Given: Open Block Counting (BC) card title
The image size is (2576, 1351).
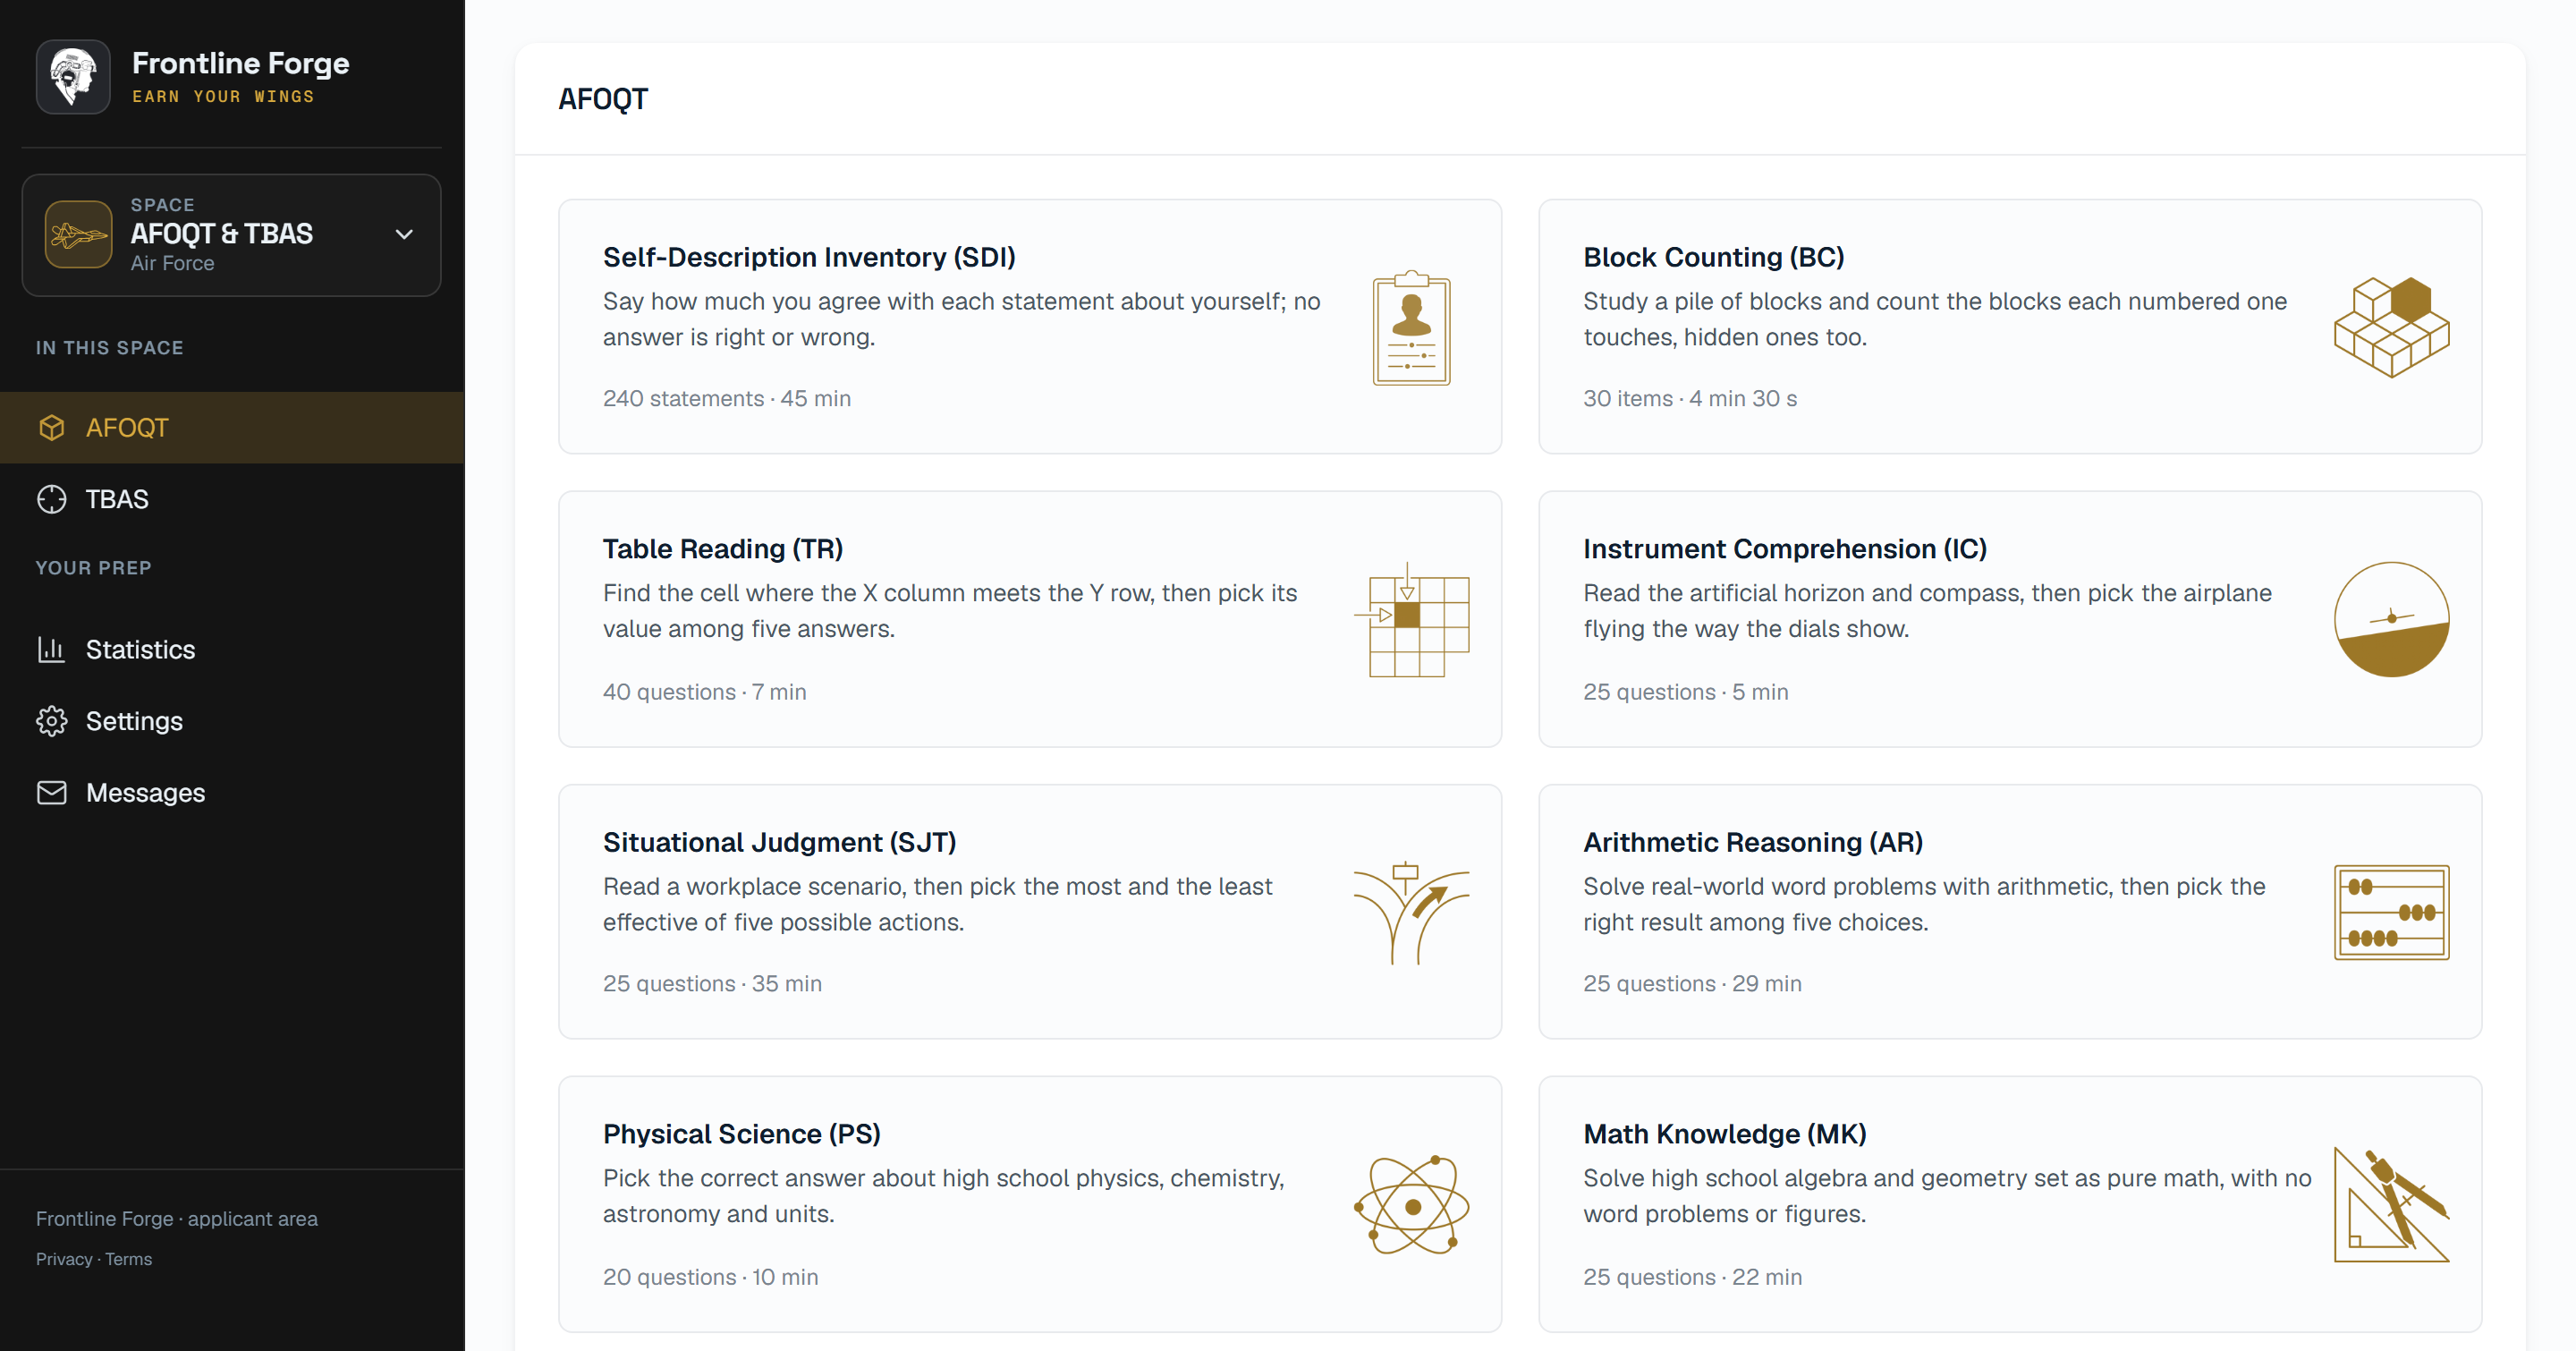Looking at the screenshot, I should click(1713, 257).
